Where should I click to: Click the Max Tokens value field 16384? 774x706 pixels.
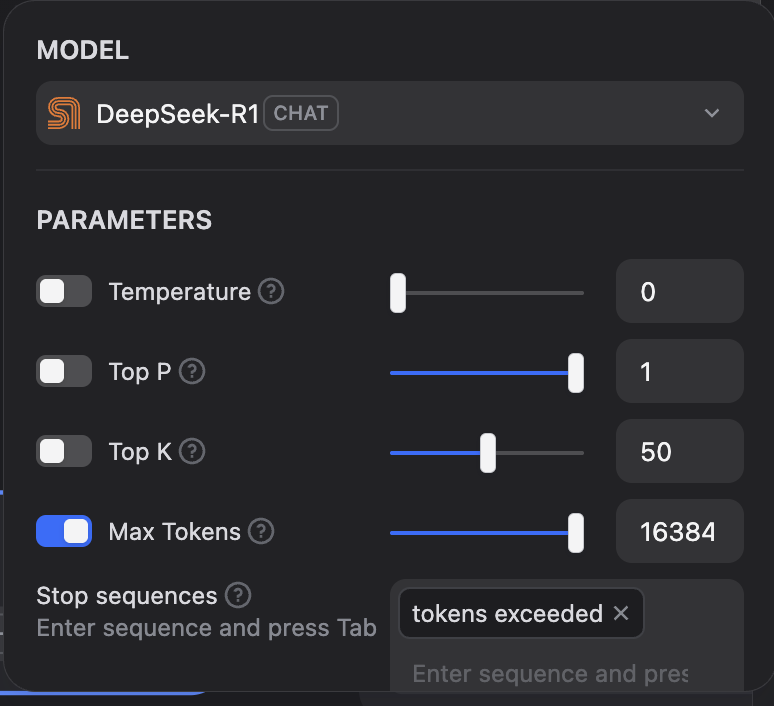coord(680,531)
